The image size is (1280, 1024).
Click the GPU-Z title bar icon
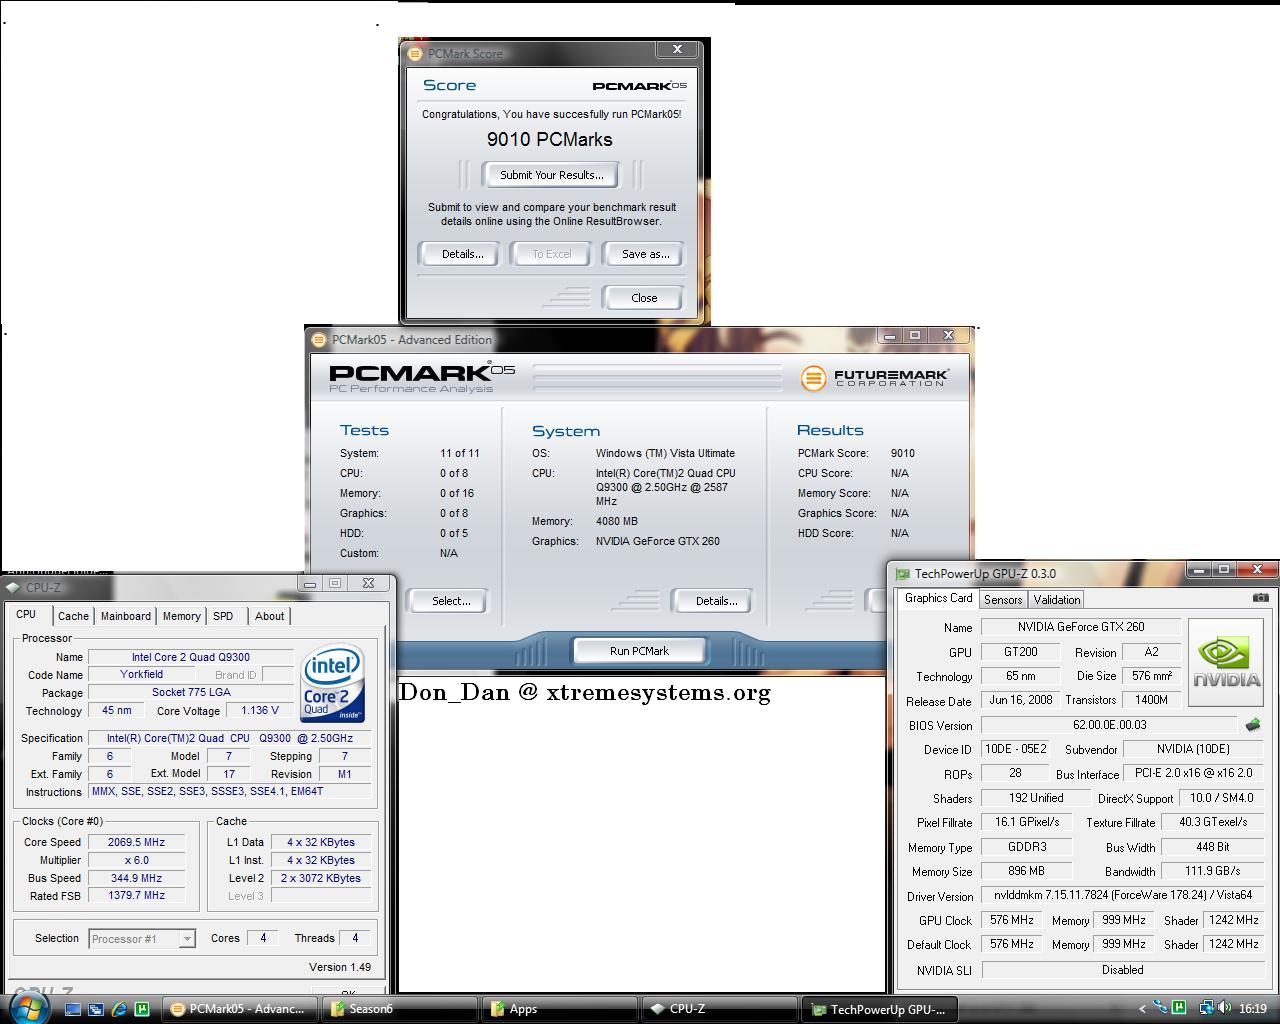click(903, 574)
